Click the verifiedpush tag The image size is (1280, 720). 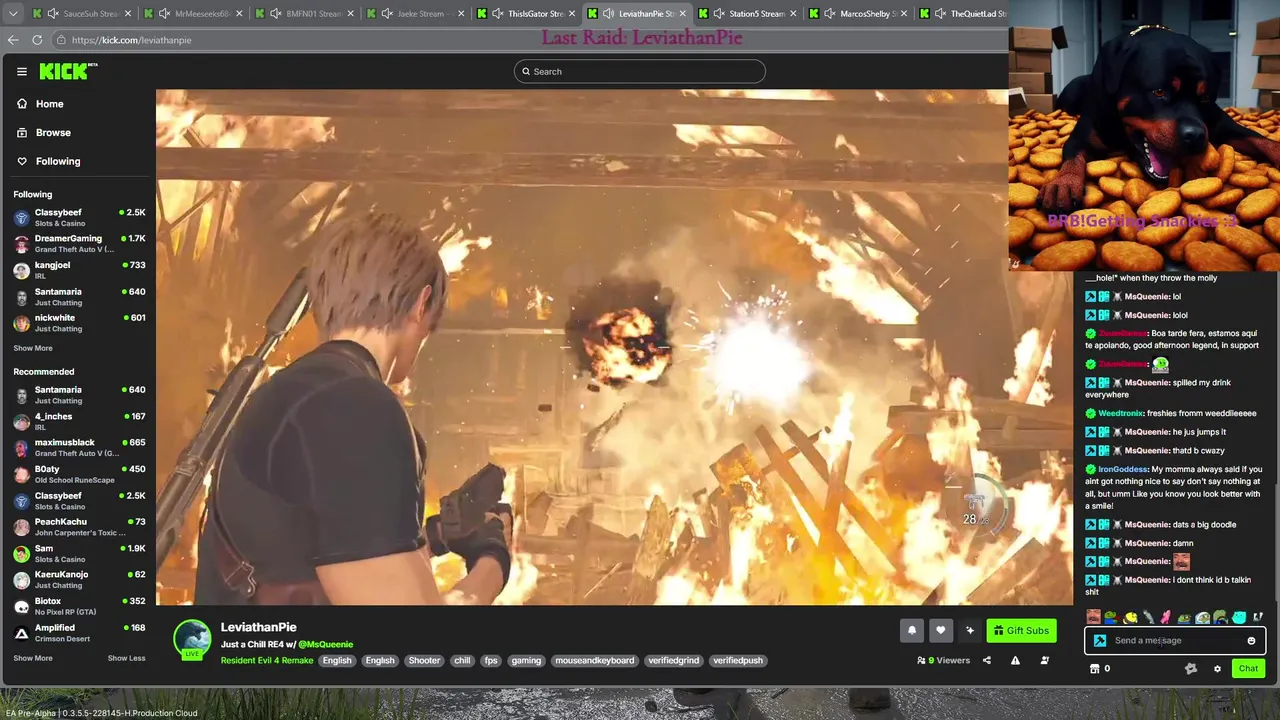(x=738, y=660)
